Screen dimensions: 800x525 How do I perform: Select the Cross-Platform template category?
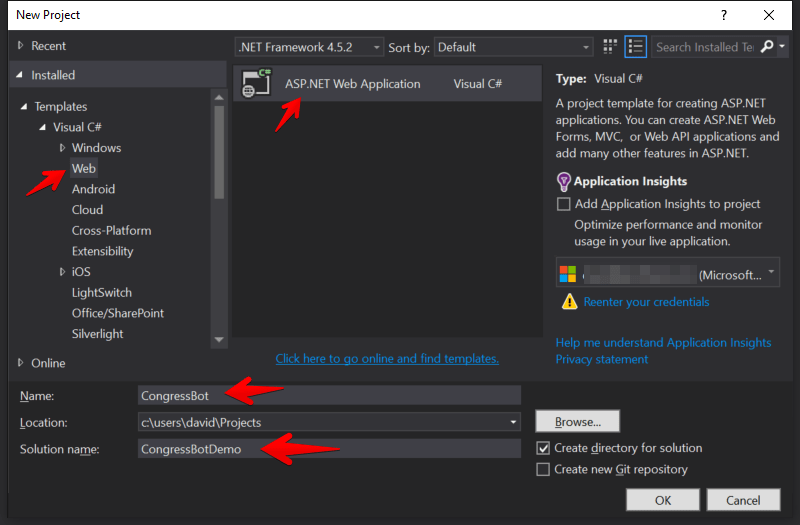(x=111, y=231)
